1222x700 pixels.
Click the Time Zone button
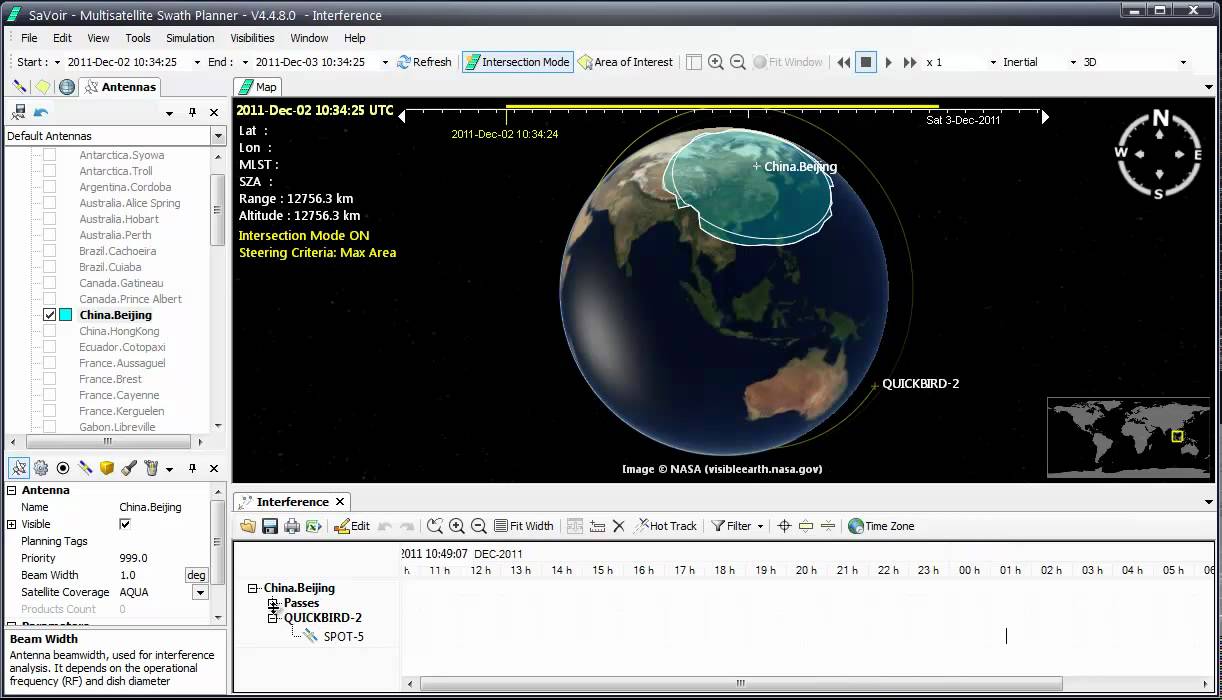[881, 526]
